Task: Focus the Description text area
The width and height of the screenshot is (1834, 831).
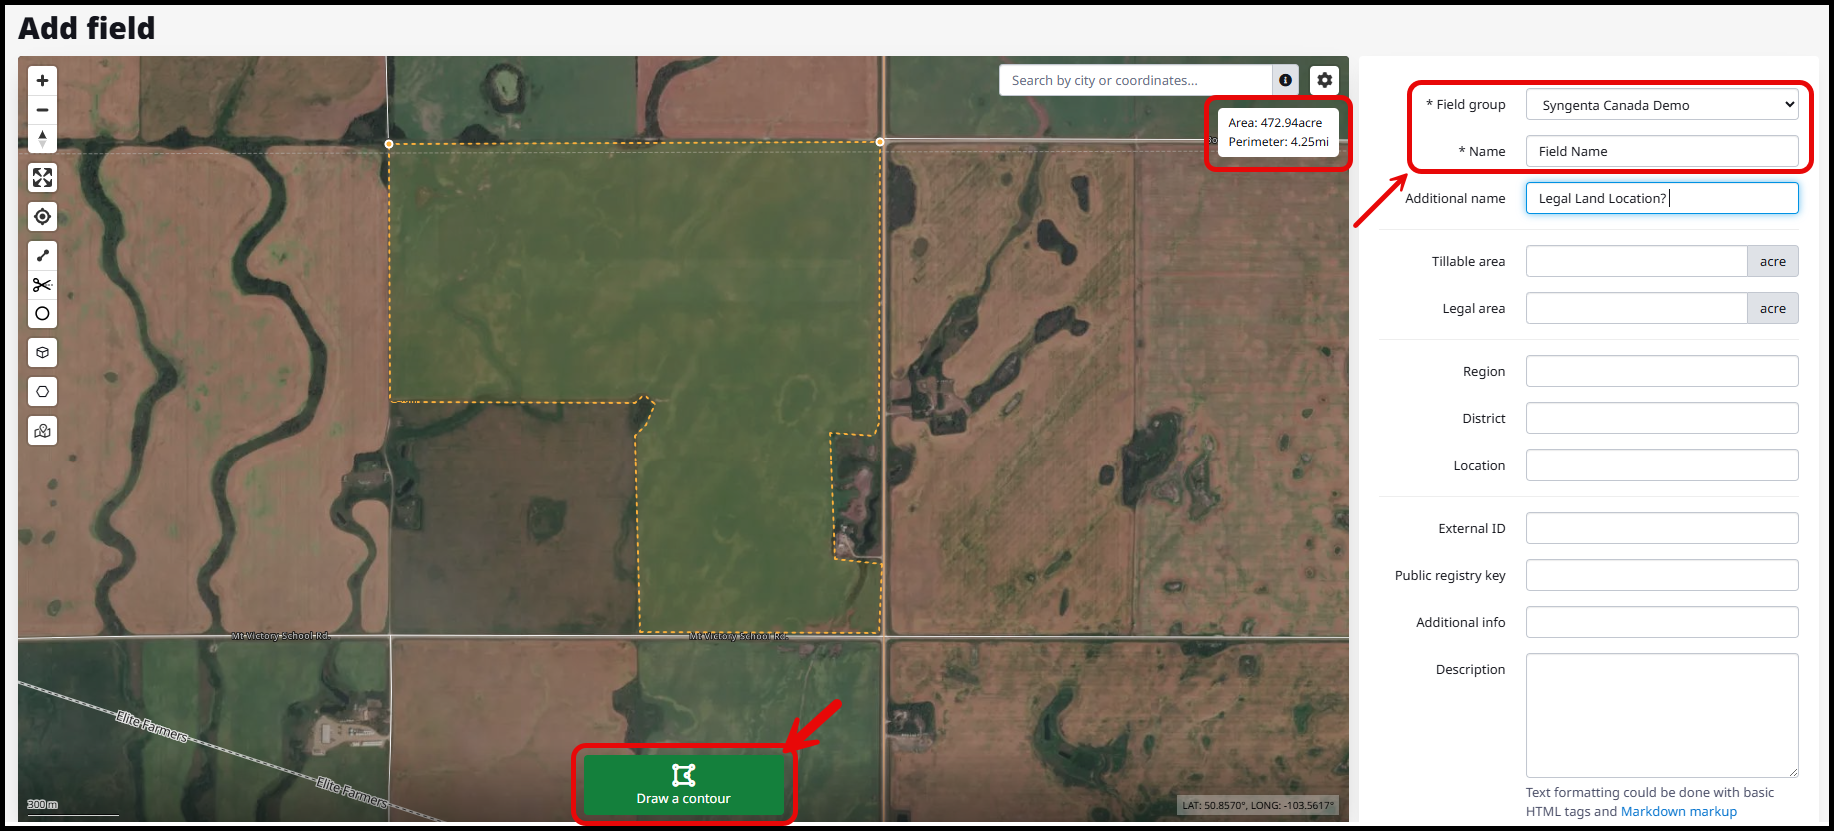Action: point(1661,715)
